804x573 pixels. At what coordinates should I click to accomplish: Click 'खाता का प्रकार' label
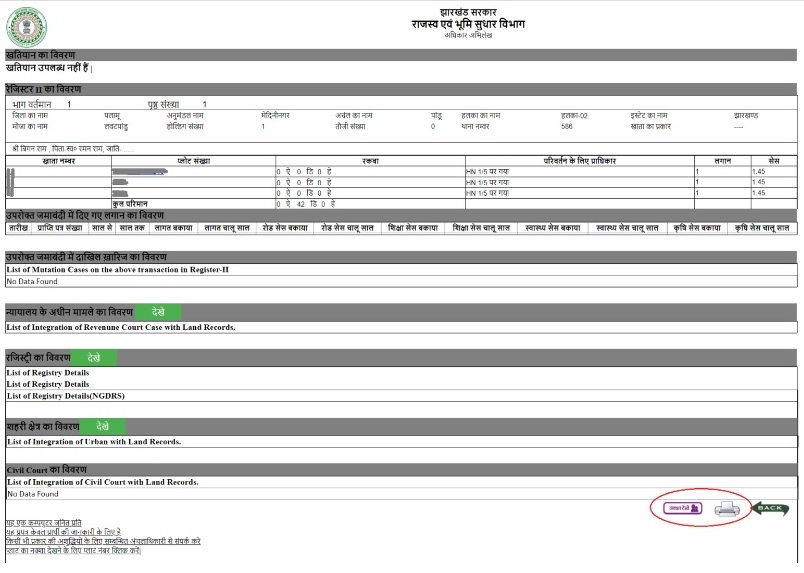[x=650, y=126]
